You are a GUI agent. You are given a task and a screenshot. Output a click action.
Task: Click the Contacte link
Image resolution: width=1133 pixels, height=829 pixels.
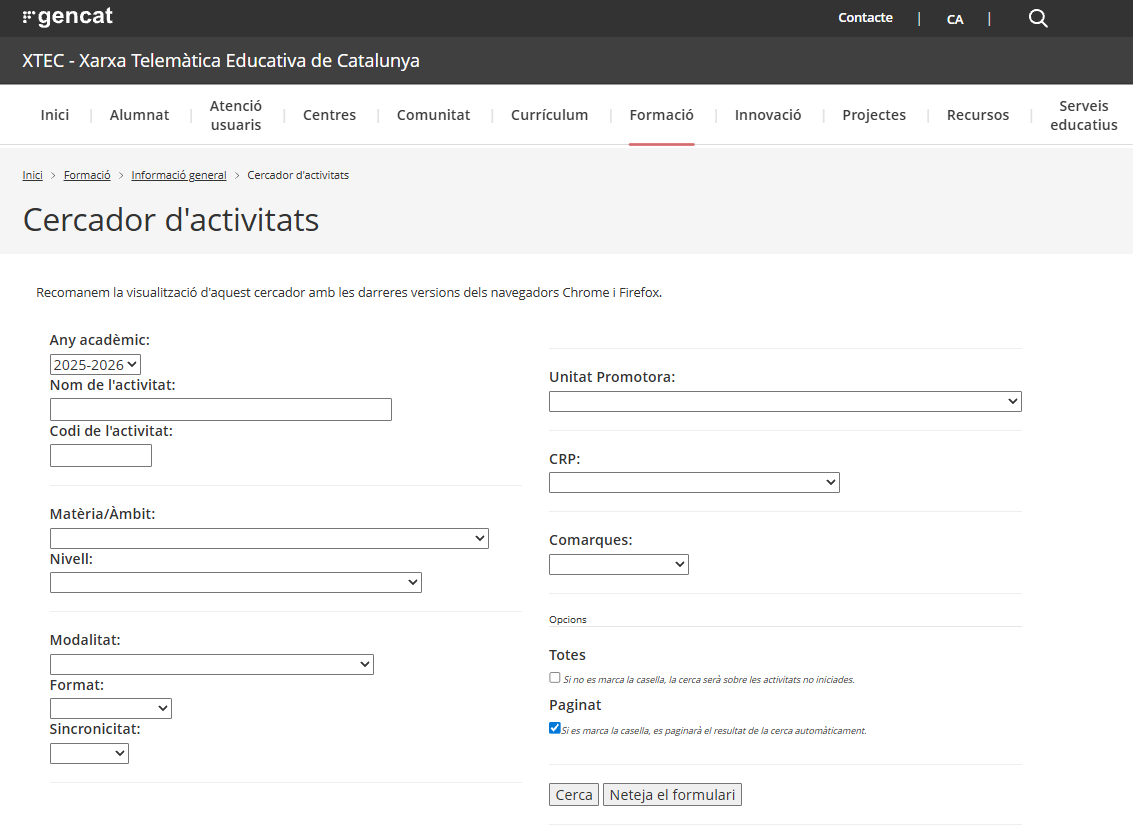pos(865,18)
